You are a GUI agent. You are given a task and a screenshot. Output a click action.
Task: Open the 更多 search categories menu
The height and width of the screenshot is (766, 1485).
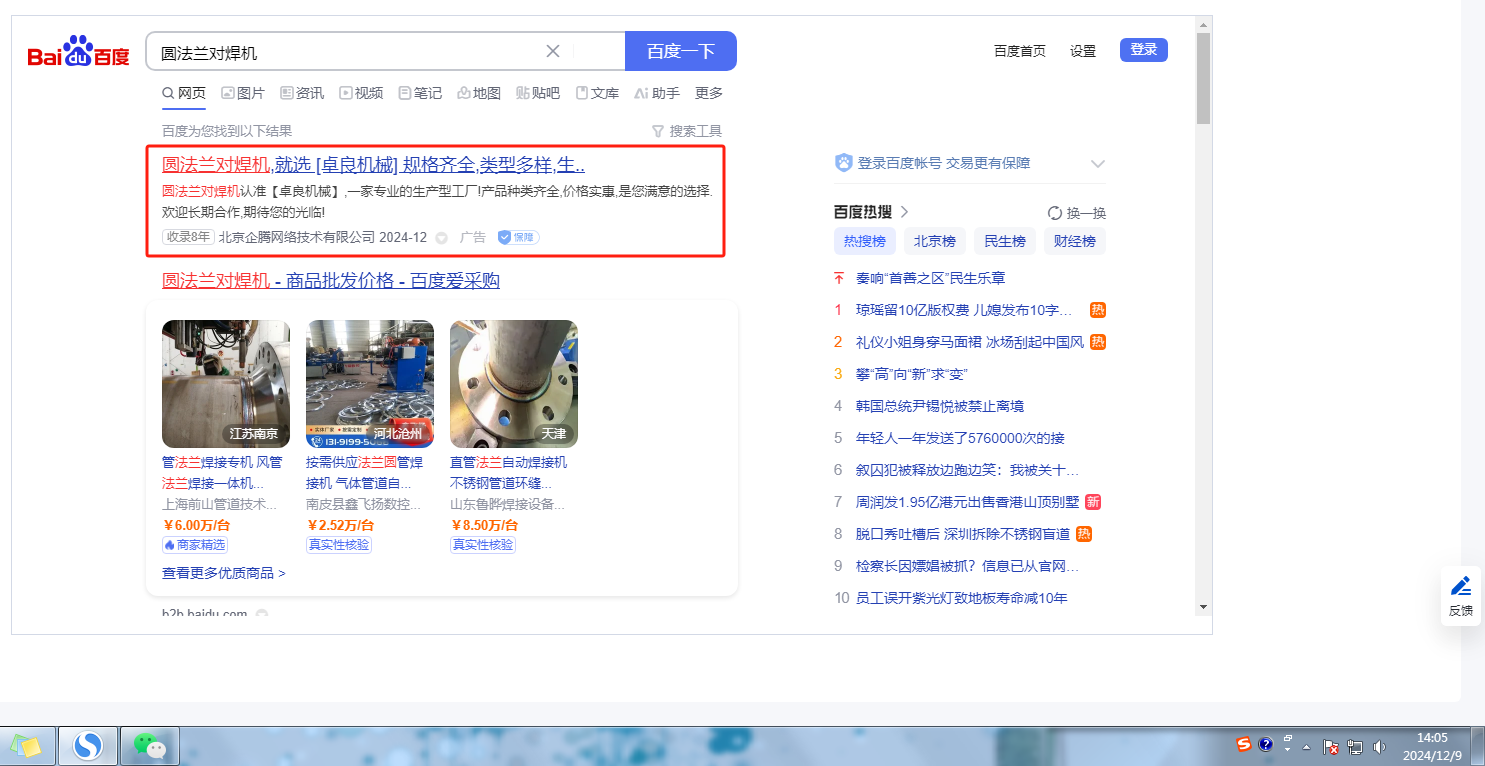[x=709, y=93]
